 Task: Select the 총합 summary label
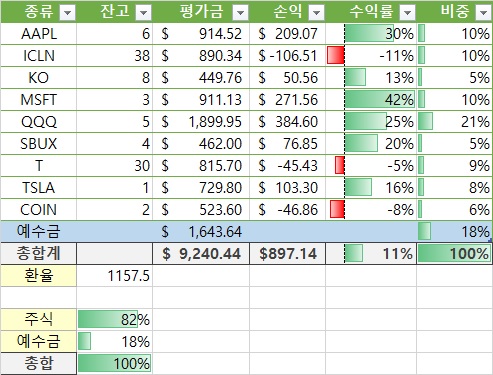pyautogui.click(x=39, y=363)
